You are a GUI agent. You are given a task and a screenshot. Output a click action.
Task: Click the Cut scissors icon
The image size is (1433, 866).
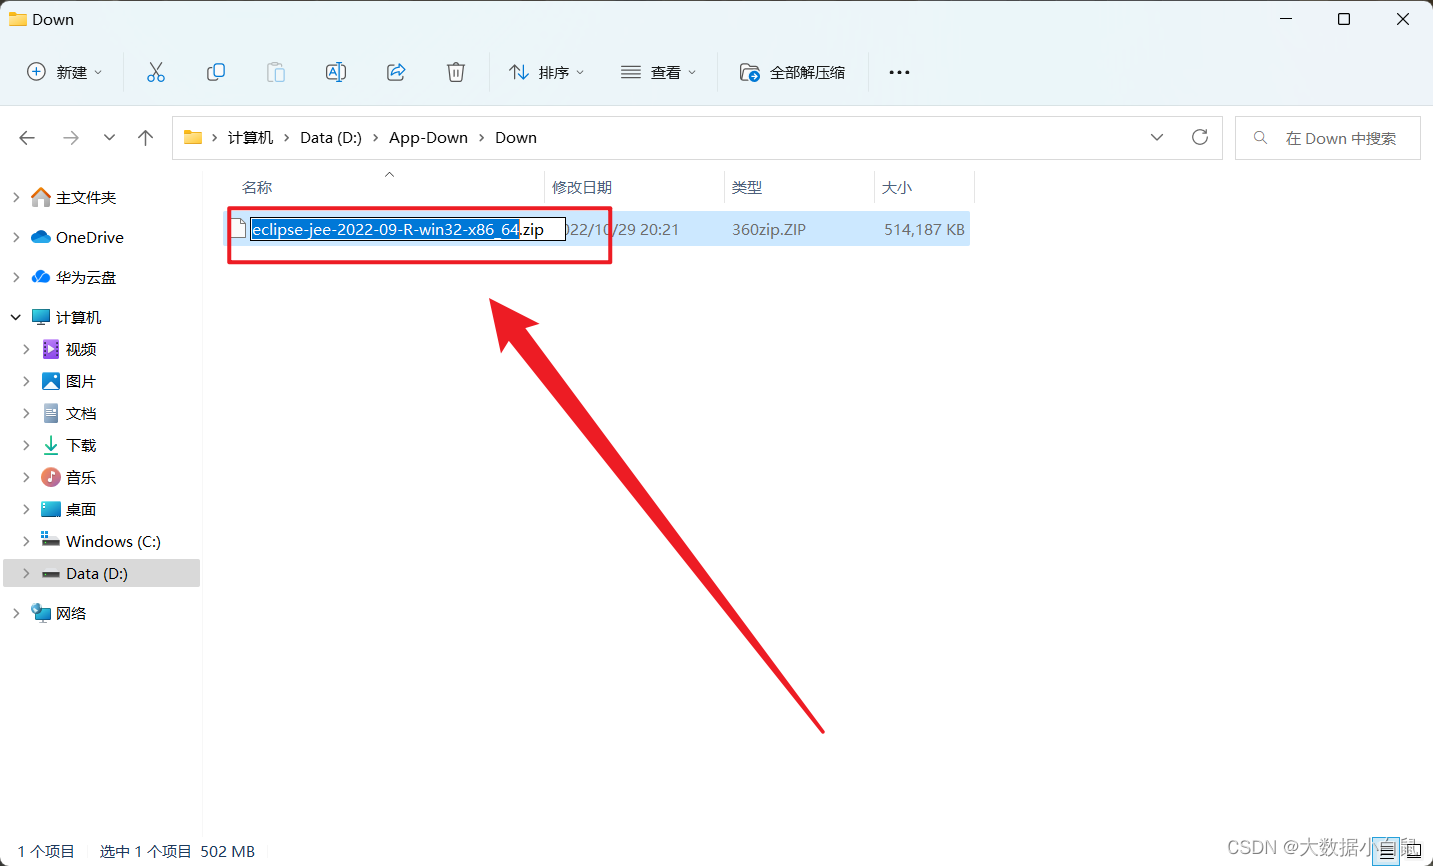point(156,72)
